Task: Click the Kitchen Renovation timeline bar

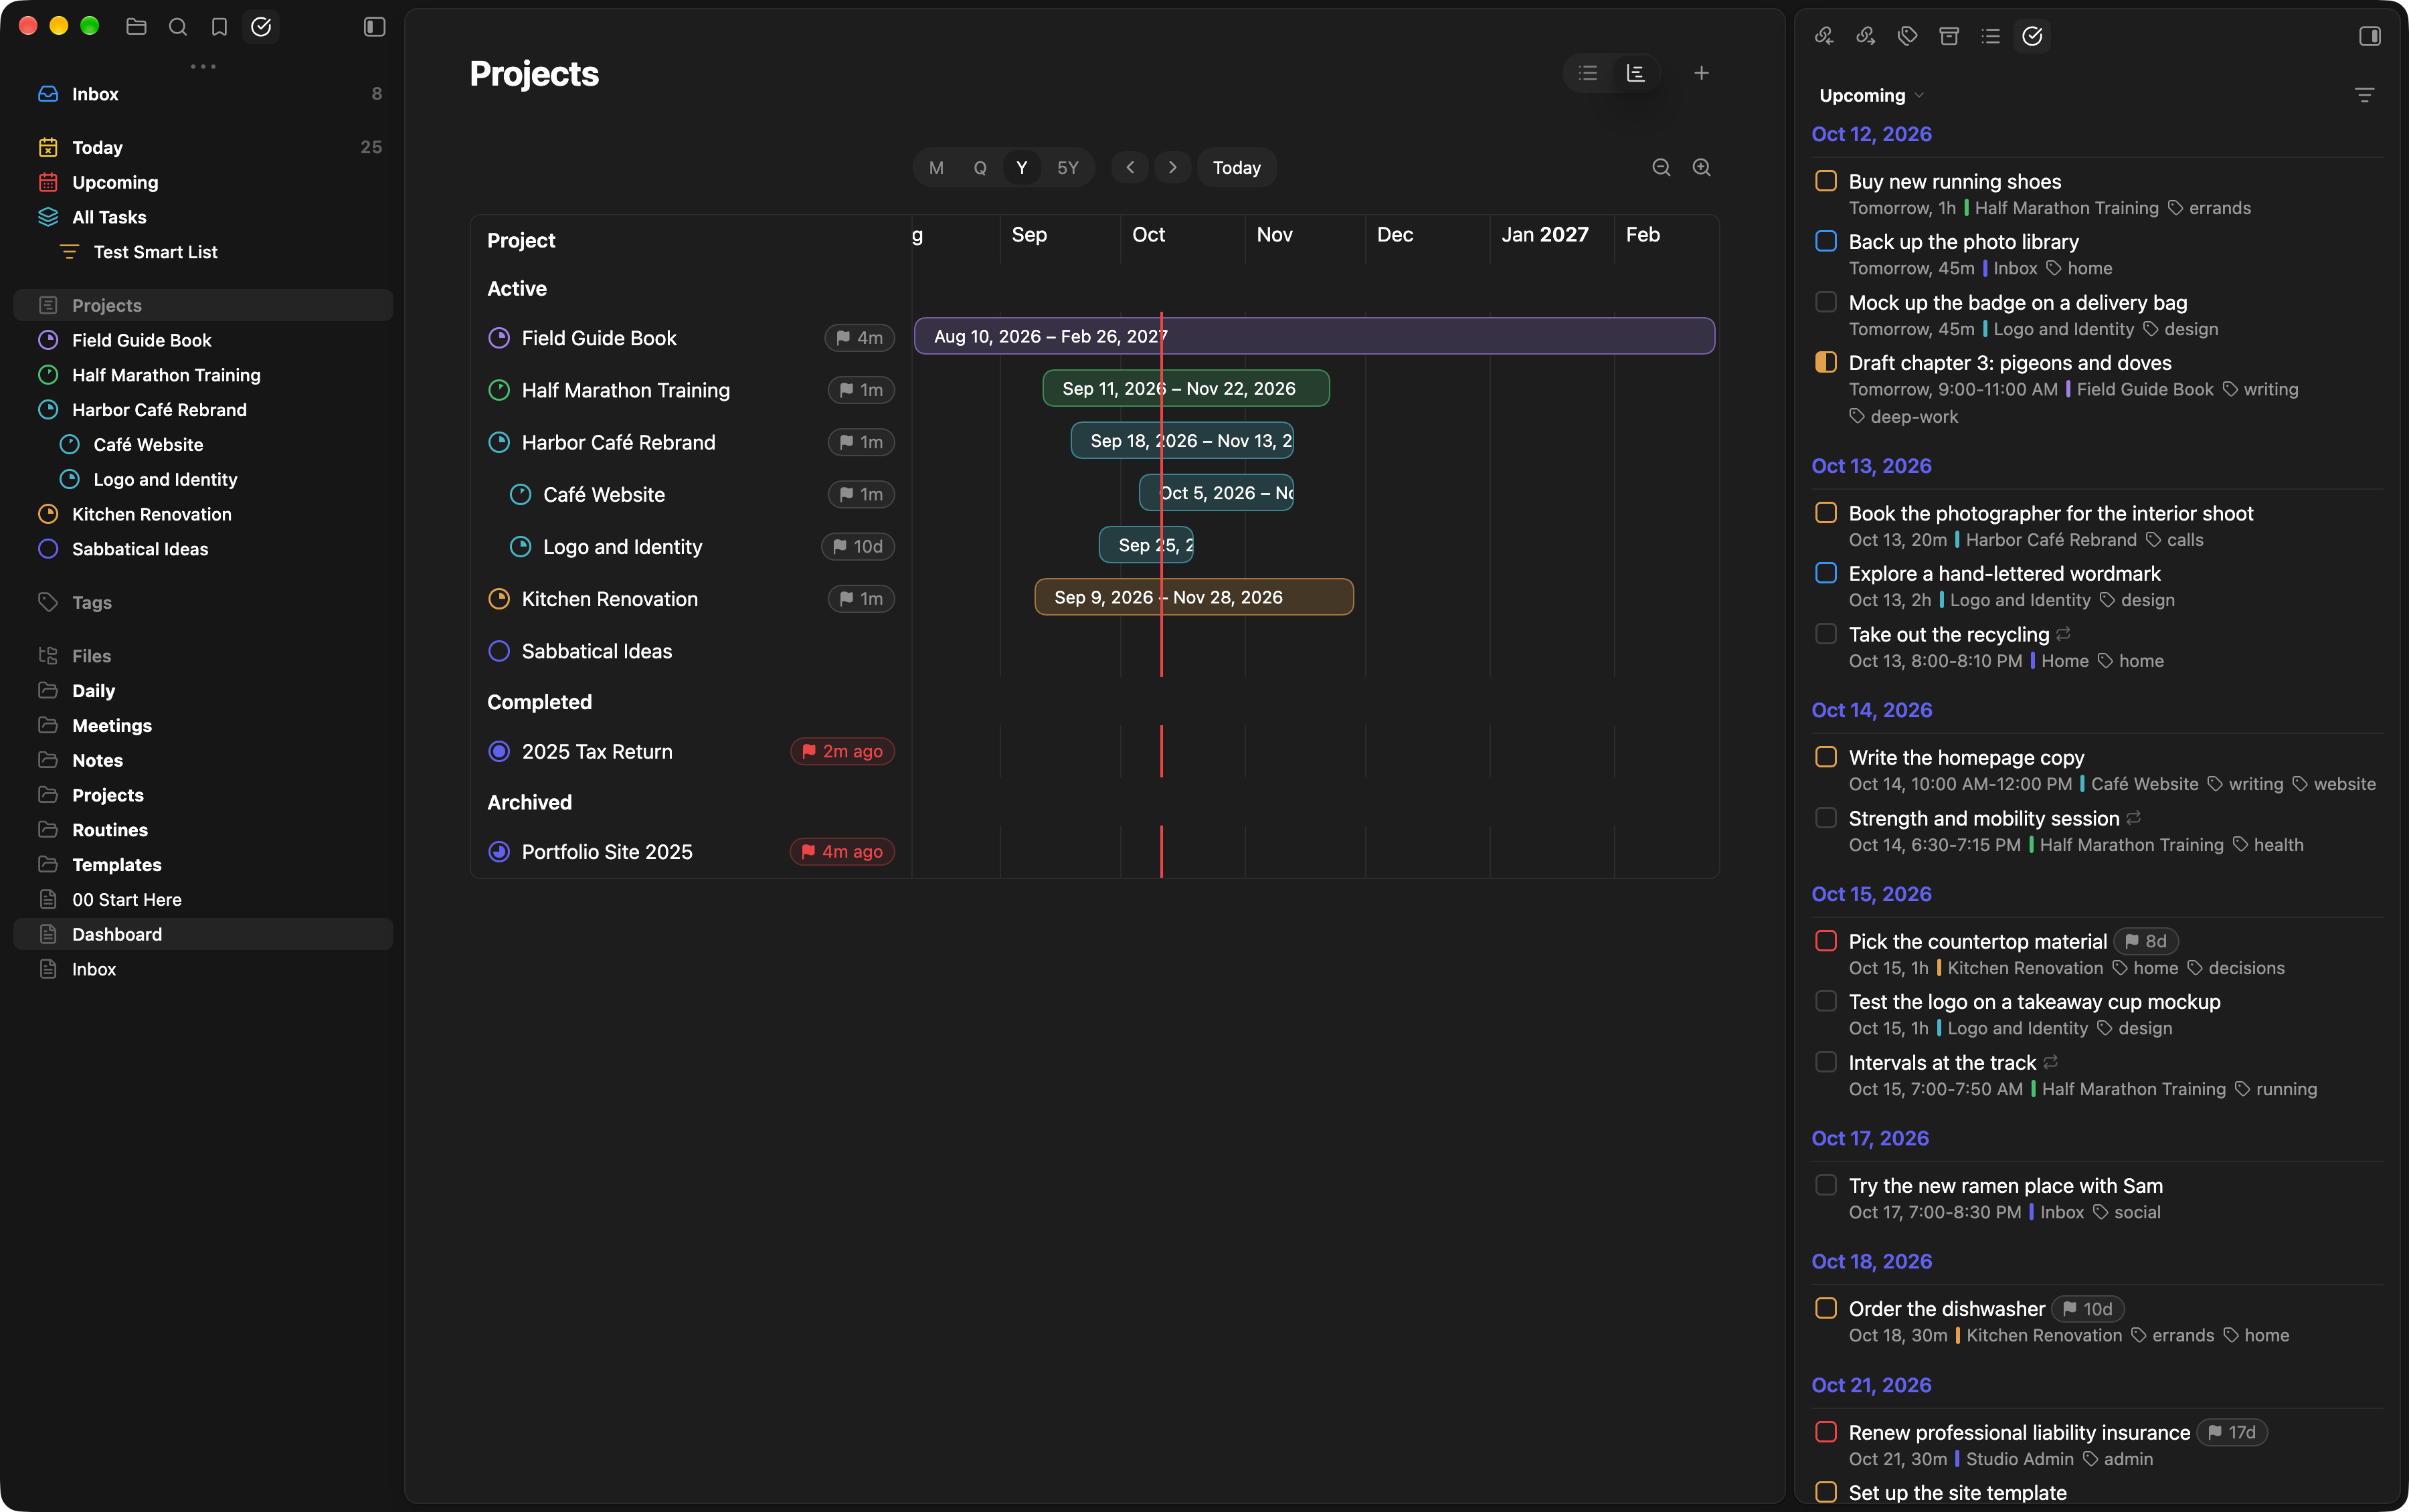Action: (x=1194, y=597)
